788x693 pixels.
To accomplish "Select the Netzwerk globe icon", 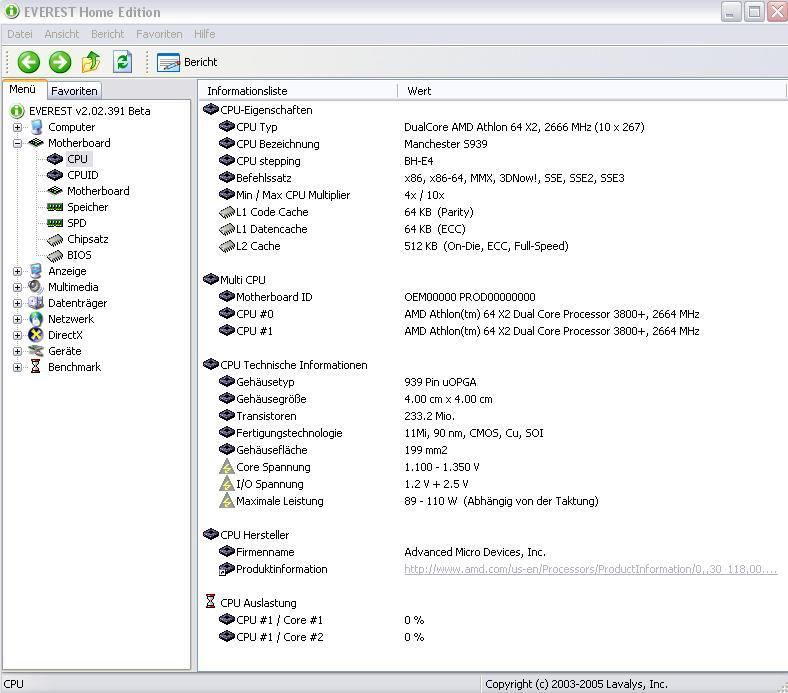I will (x=36, y=319).
